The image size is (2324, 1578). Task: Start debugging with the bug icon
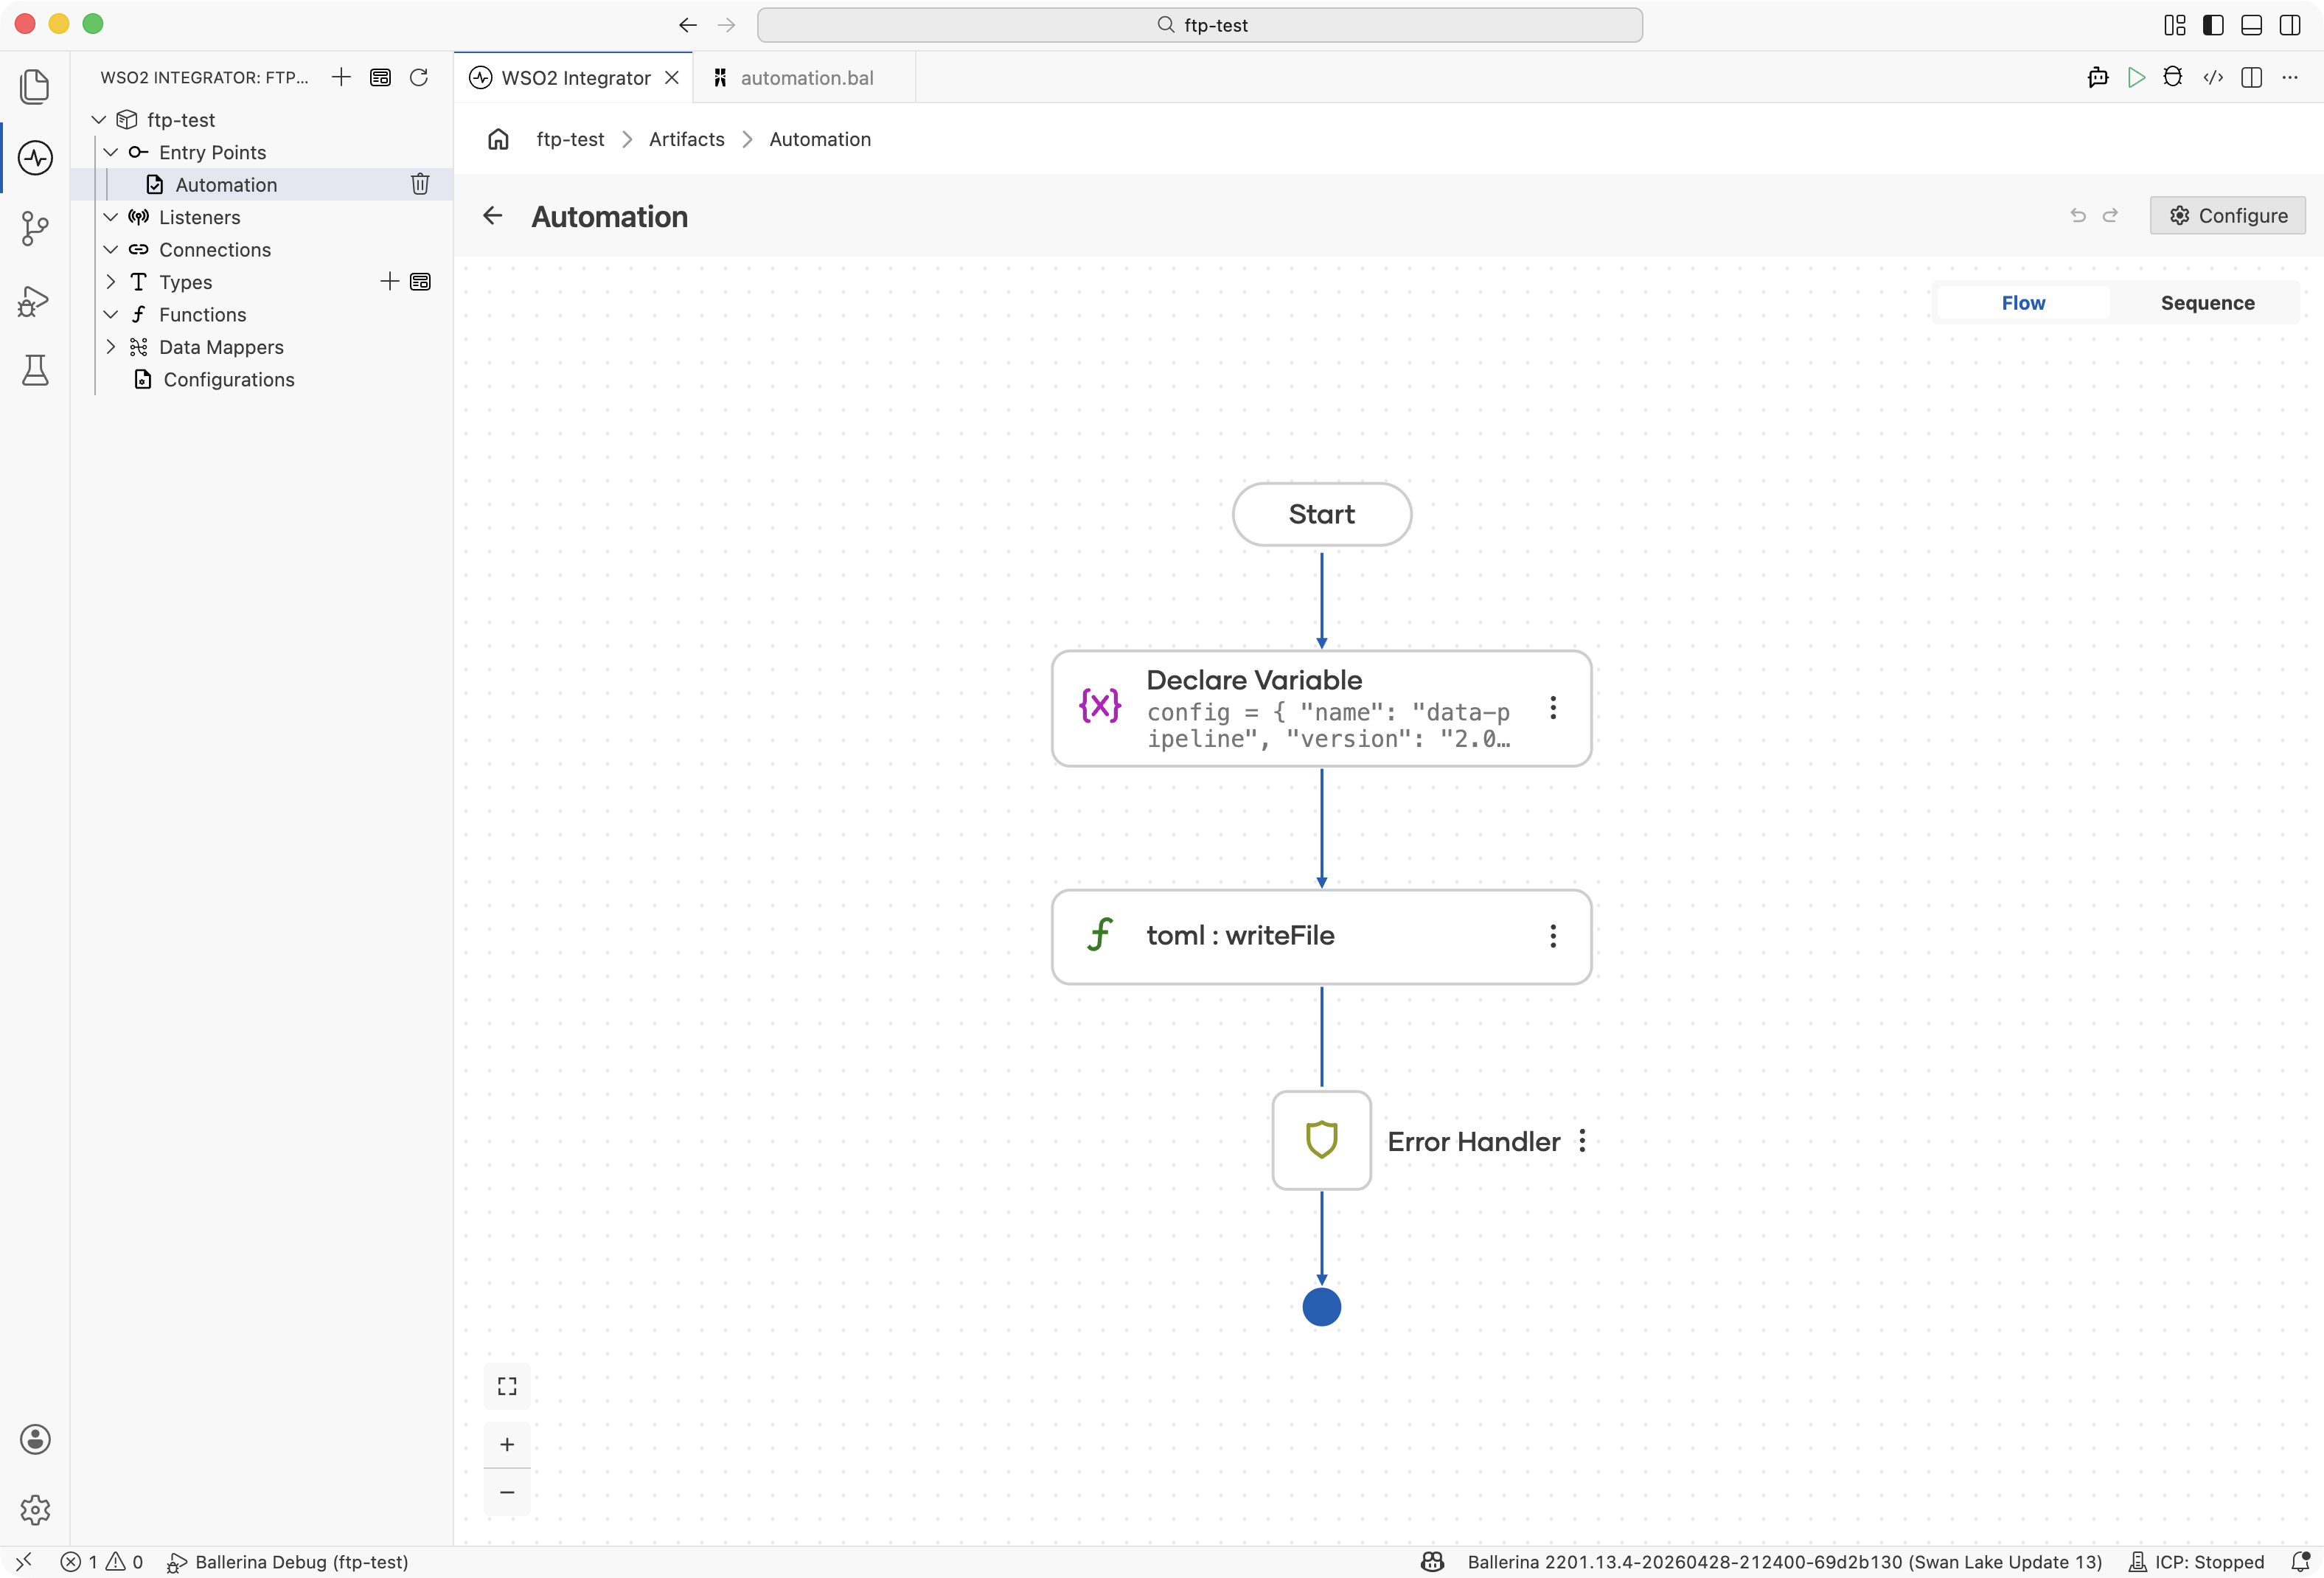point(2173,78)
